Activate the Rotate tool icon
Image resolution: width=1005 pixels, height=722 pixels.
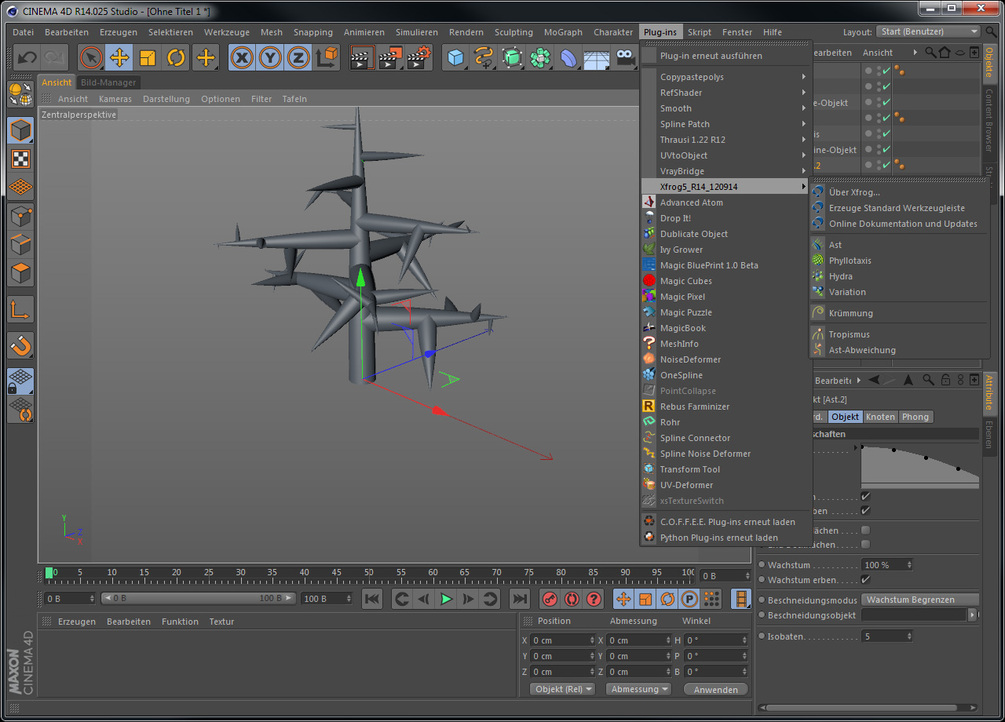(x=176, y=58)
